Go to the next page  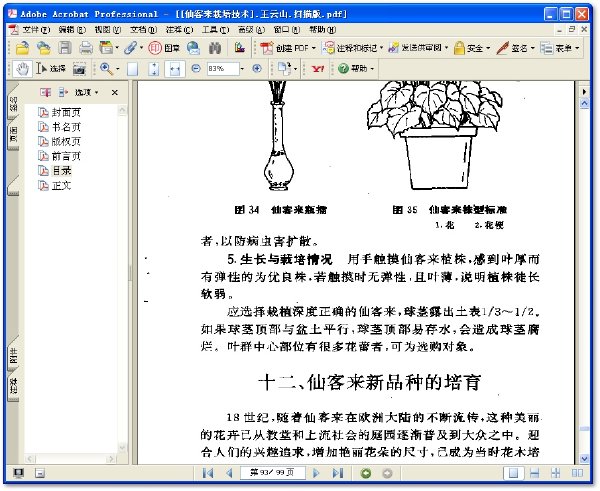coord(316,473)
